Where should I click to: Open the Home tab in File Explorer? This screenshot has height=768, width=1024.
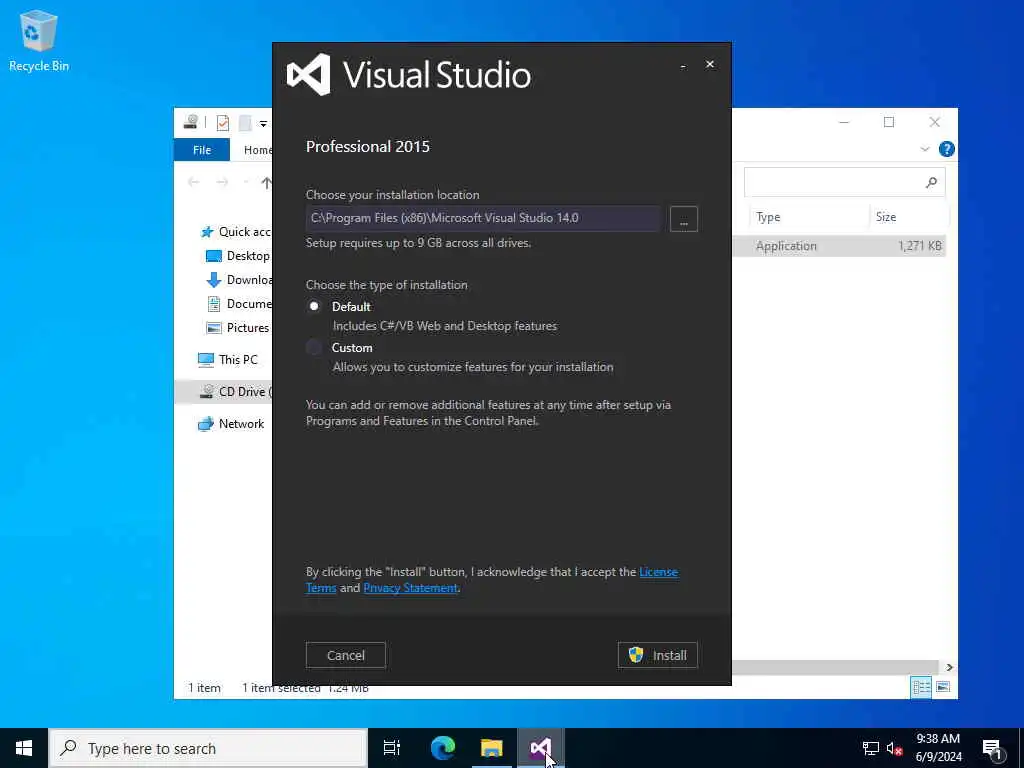(258, 150)
